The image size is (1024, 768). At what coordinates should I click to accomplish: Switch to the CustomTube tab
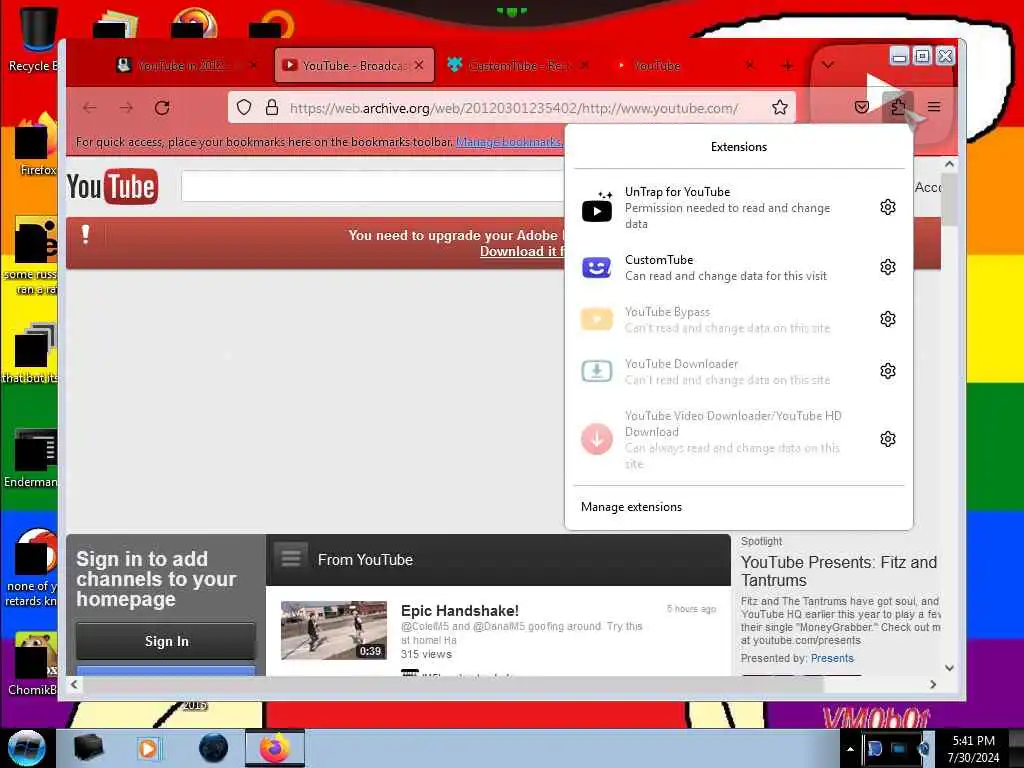click(519, 65)
